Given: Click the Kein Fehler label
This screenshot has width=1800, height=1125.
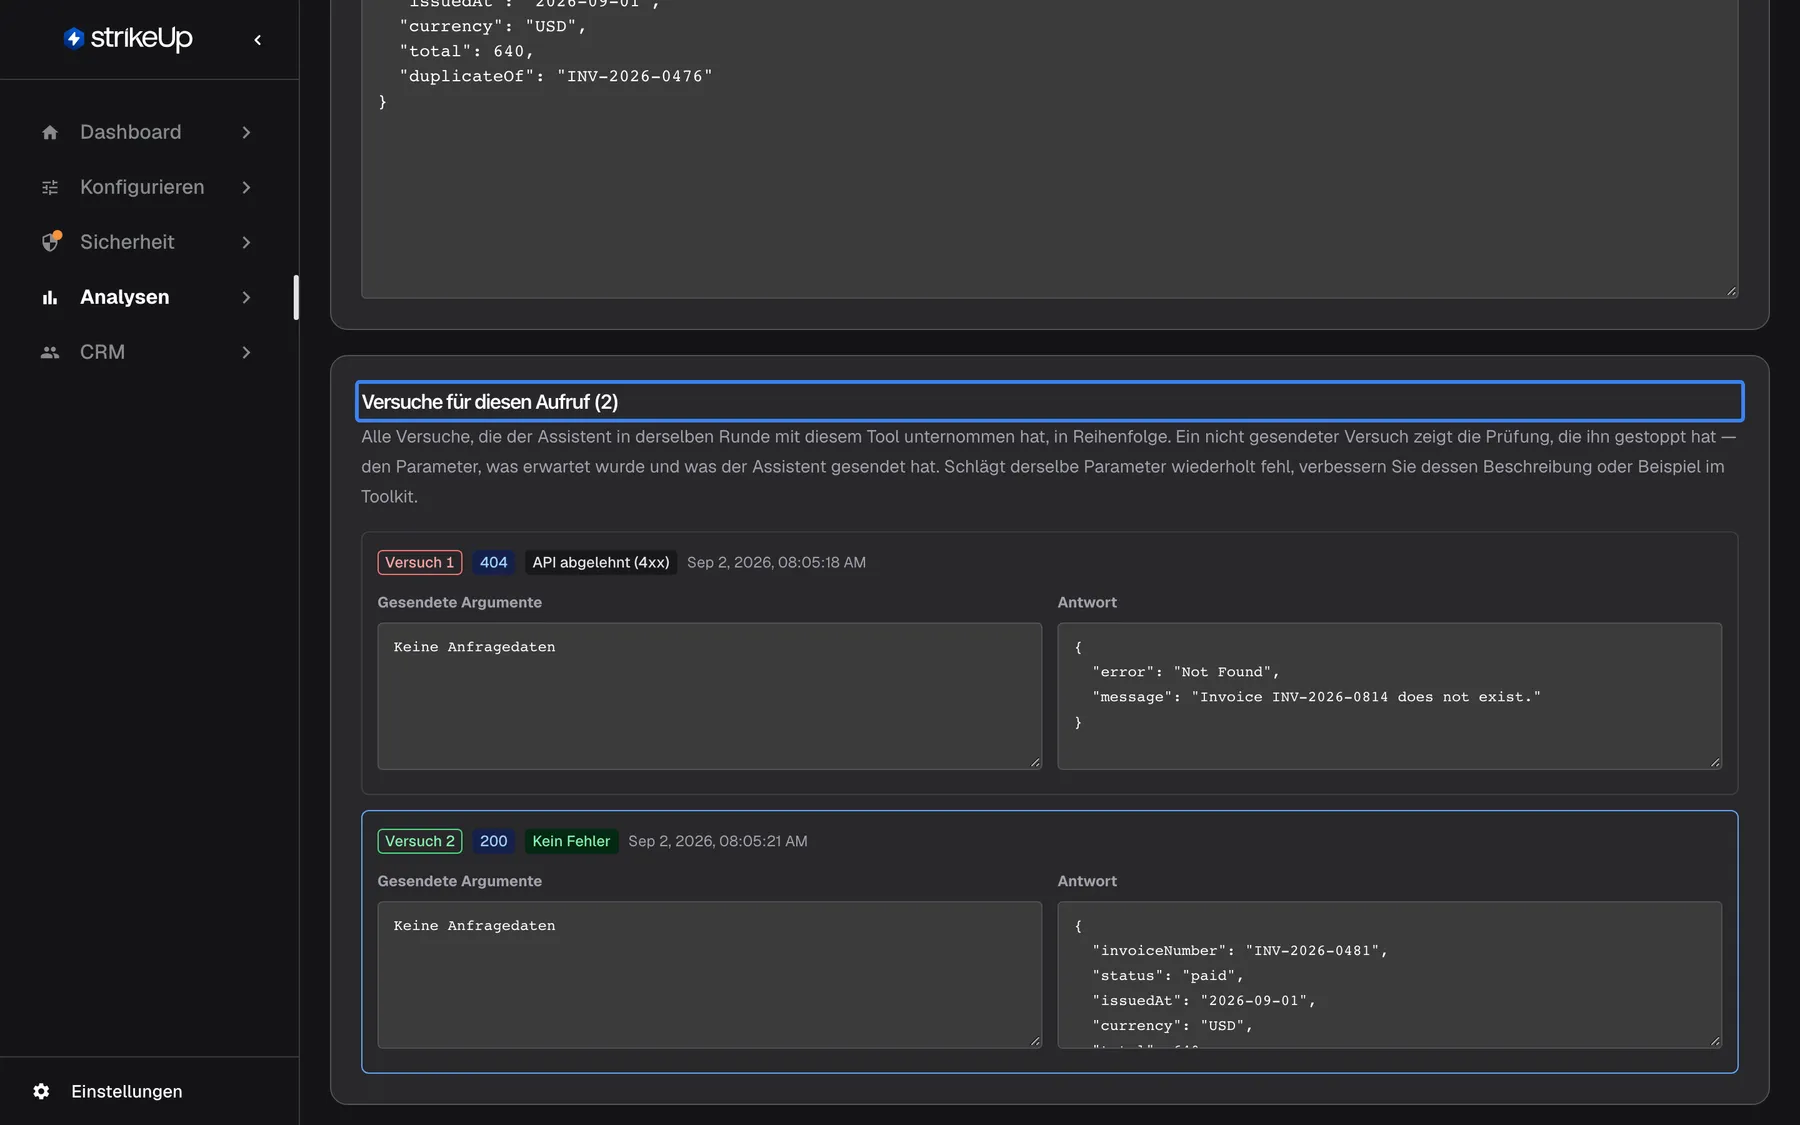Looking at the screenshot, I should click(x=571, y=841).
